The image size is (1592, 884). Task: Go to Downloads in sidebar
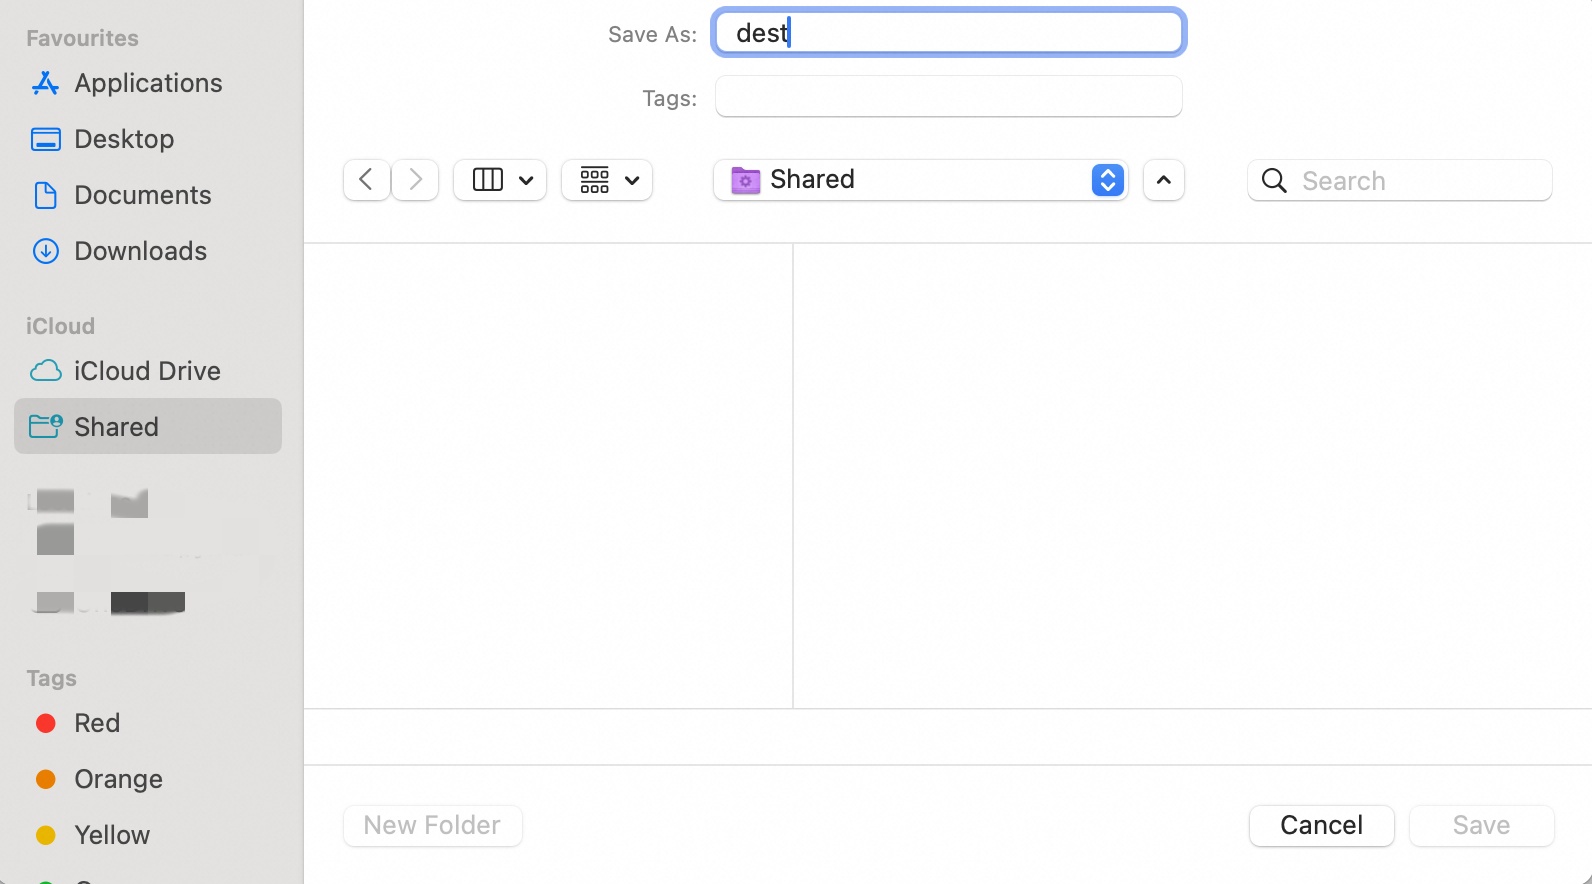(140, 251)
